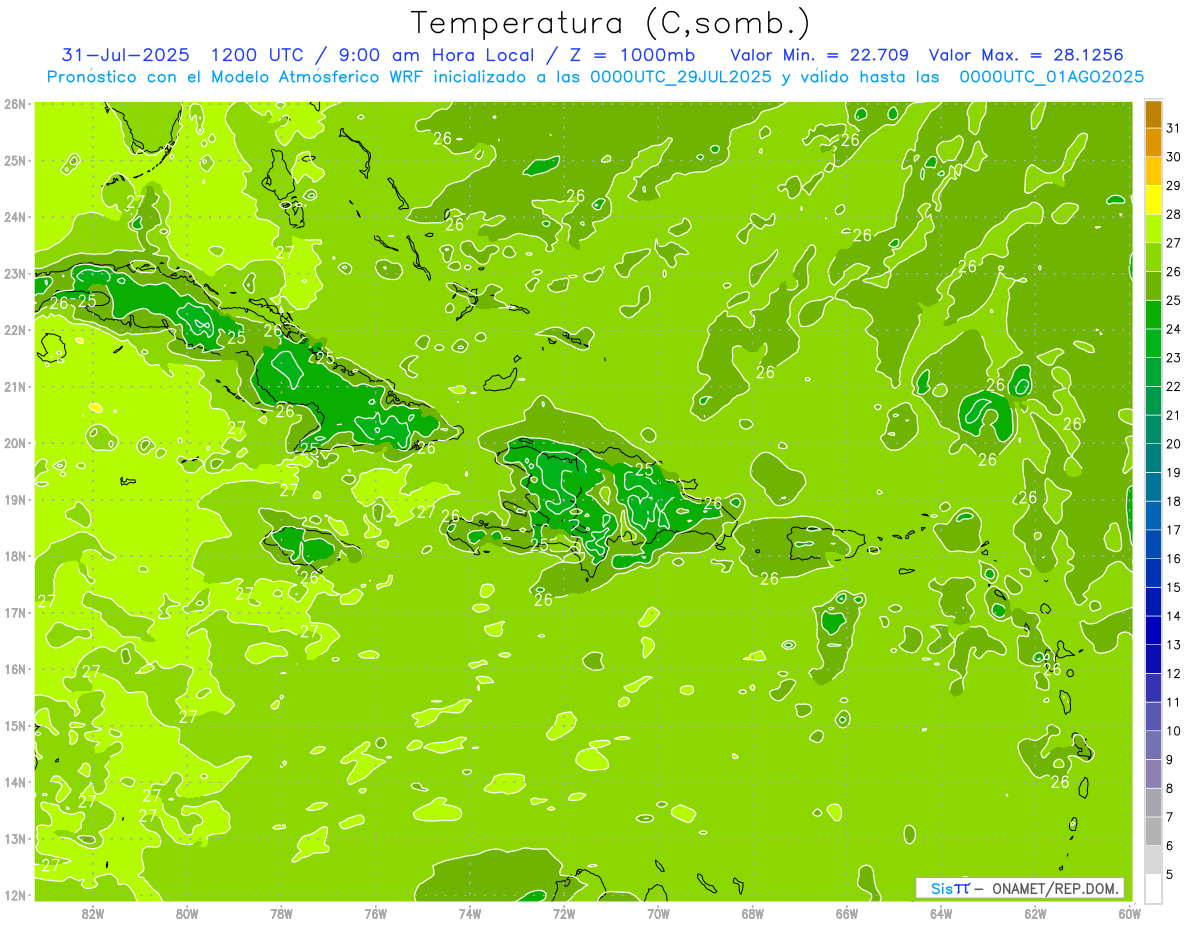Click the 78W longitude axis label
This screenshot has height=927, width=1200.
pyautogui.click(x=281, y=913)
